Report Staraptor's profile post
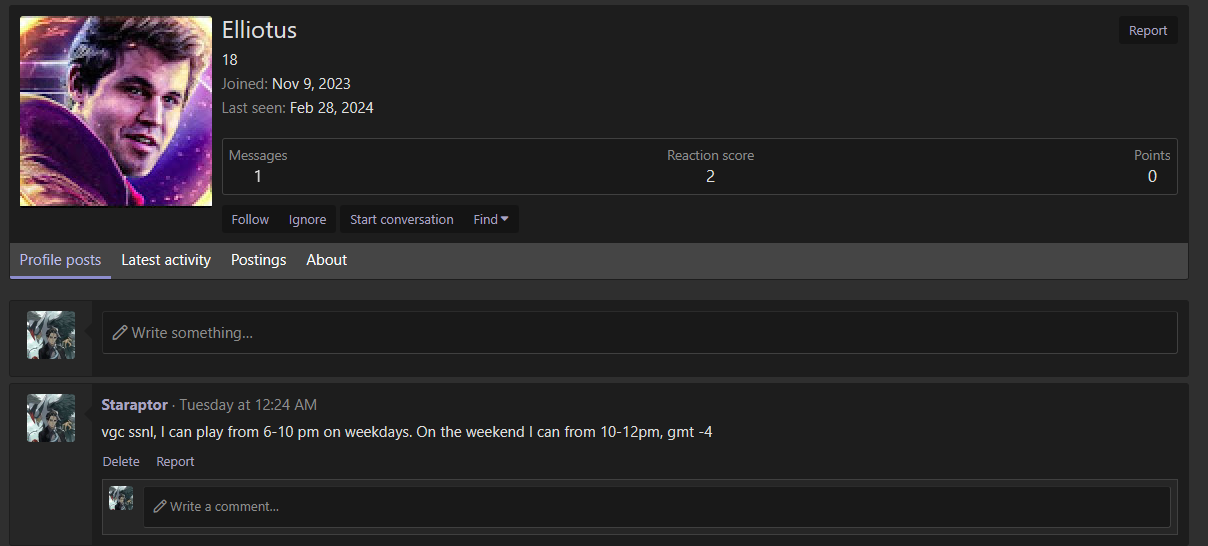This screenshot has height=546, width=1208. click(175, 462)
